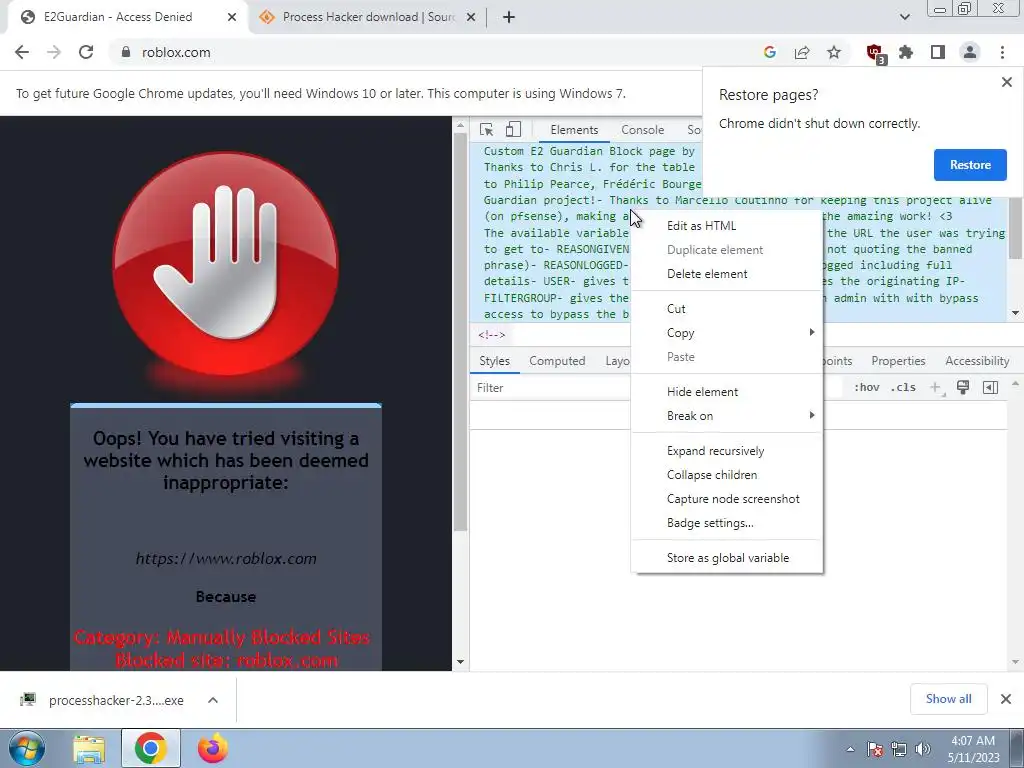Toggle the .cls classes button

tap(903, 387)
